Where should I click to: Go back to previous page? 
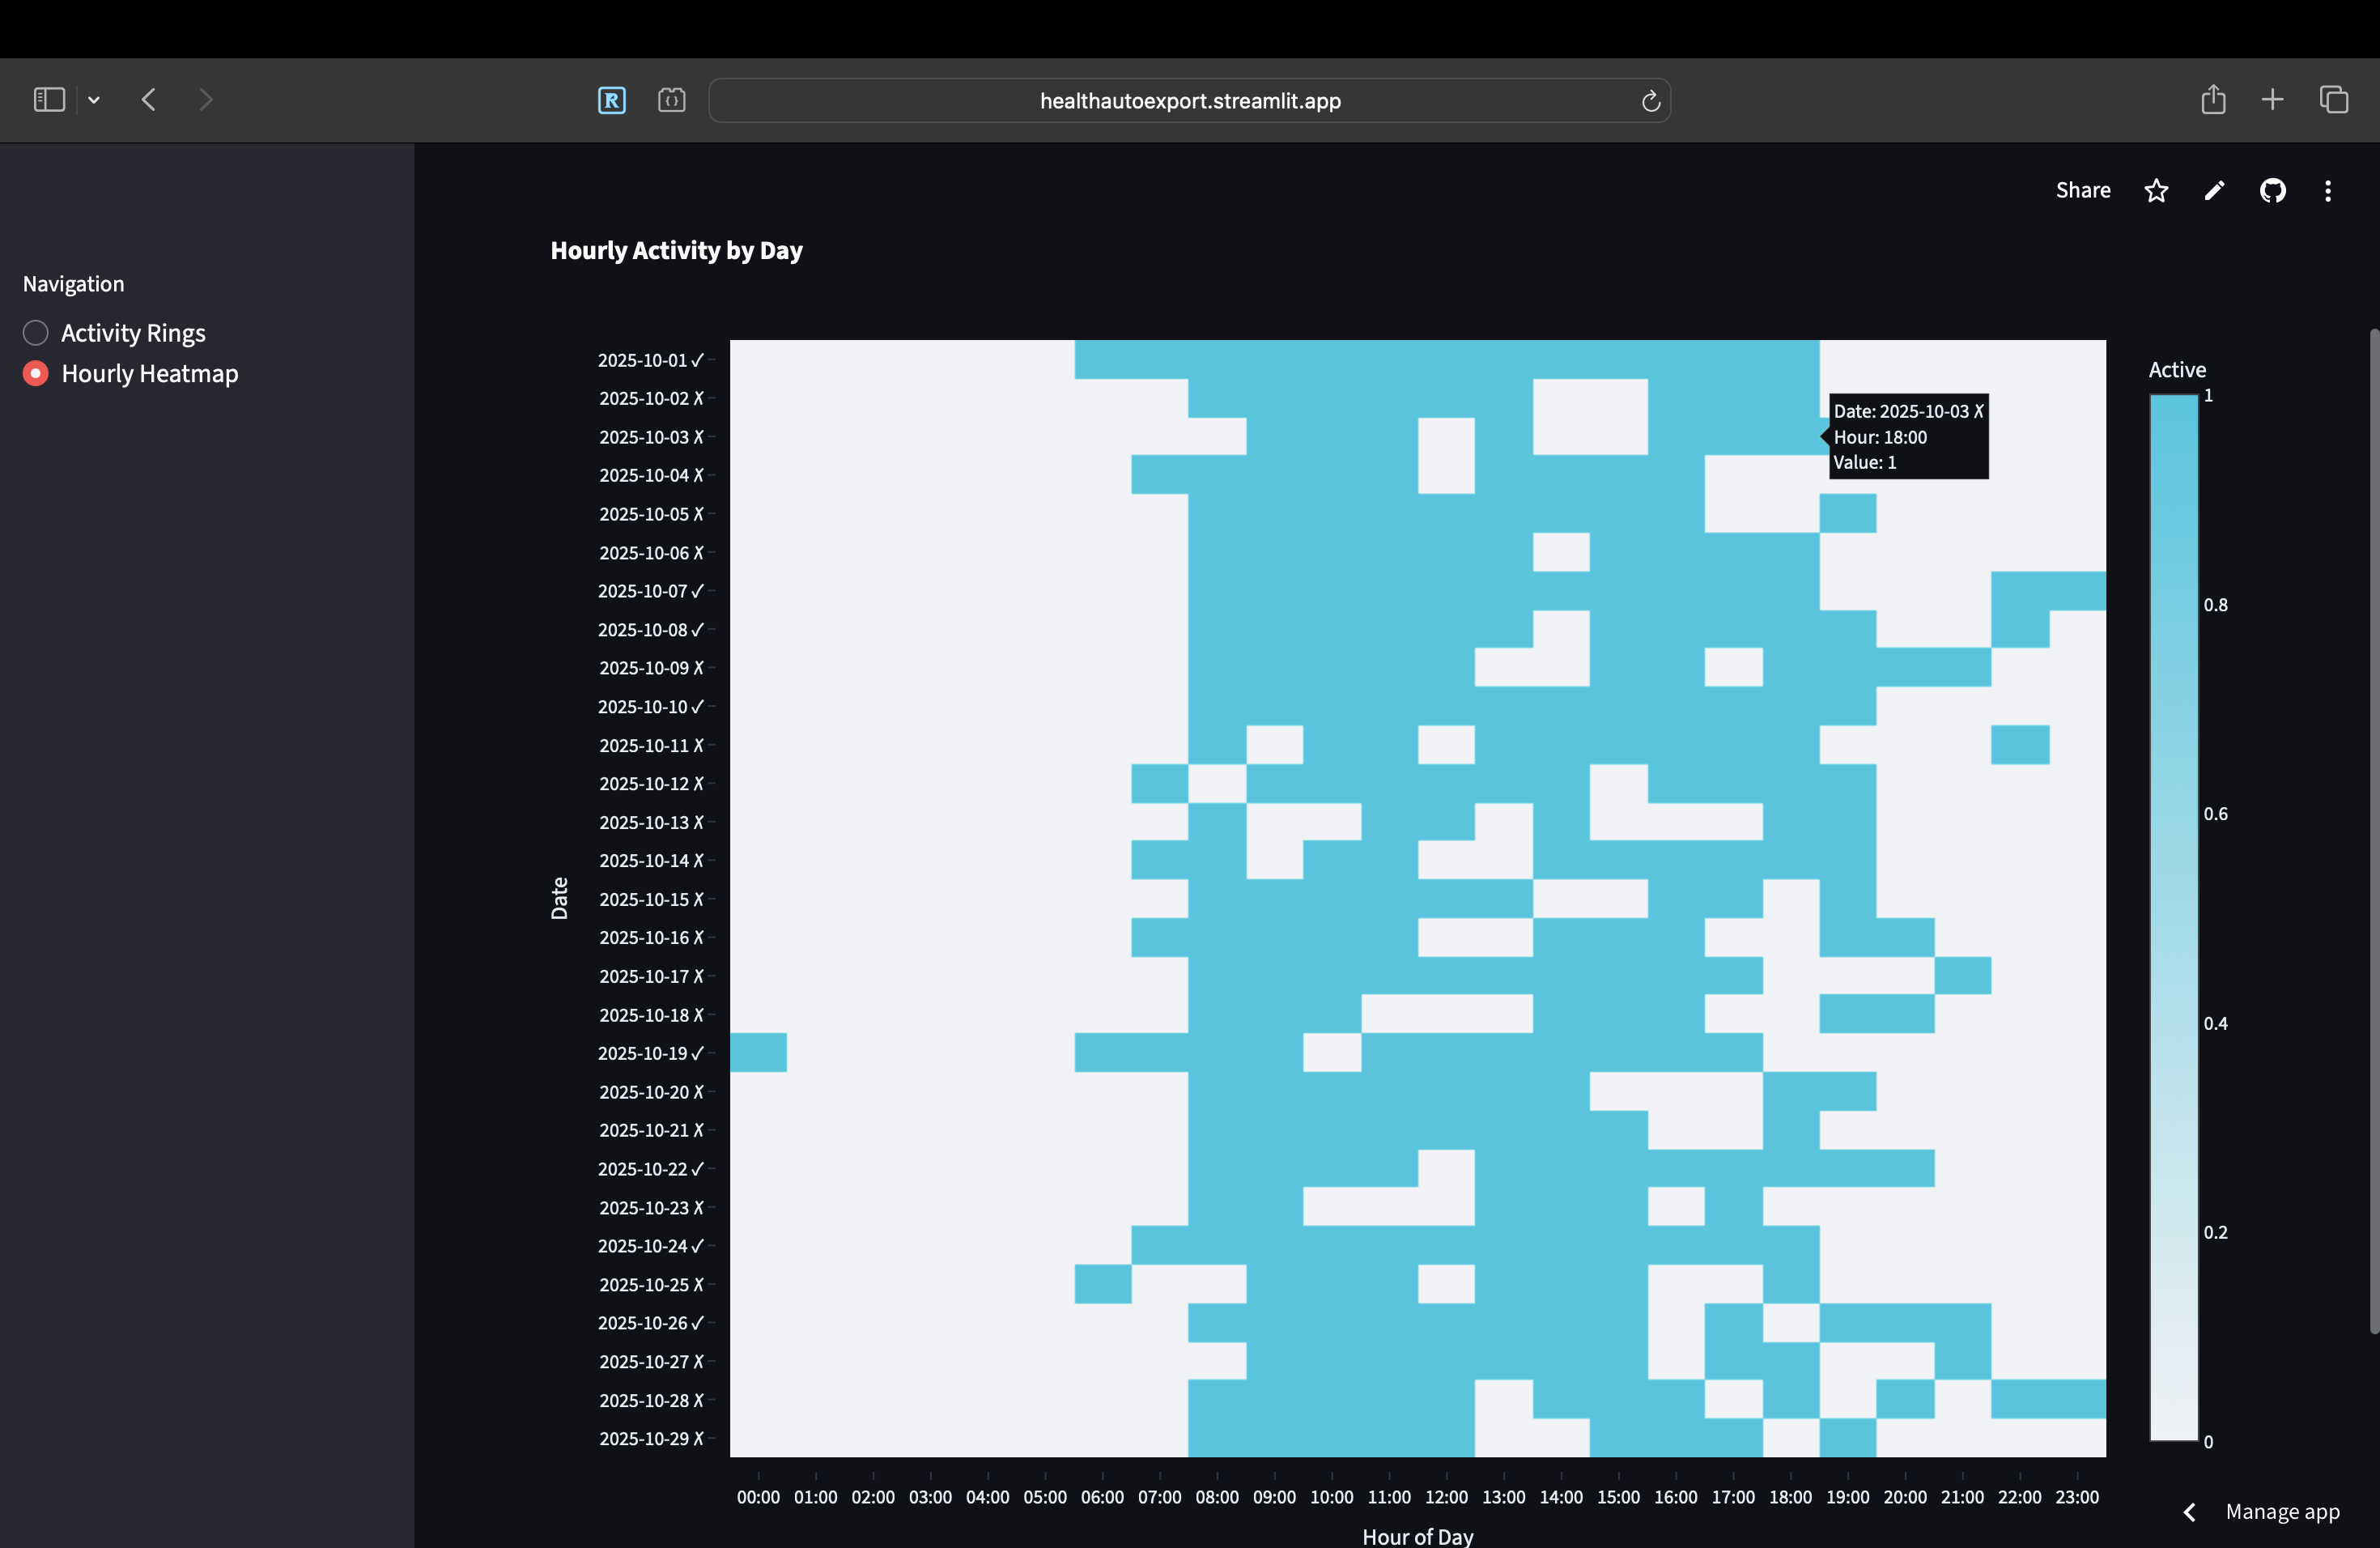[149, 99]
